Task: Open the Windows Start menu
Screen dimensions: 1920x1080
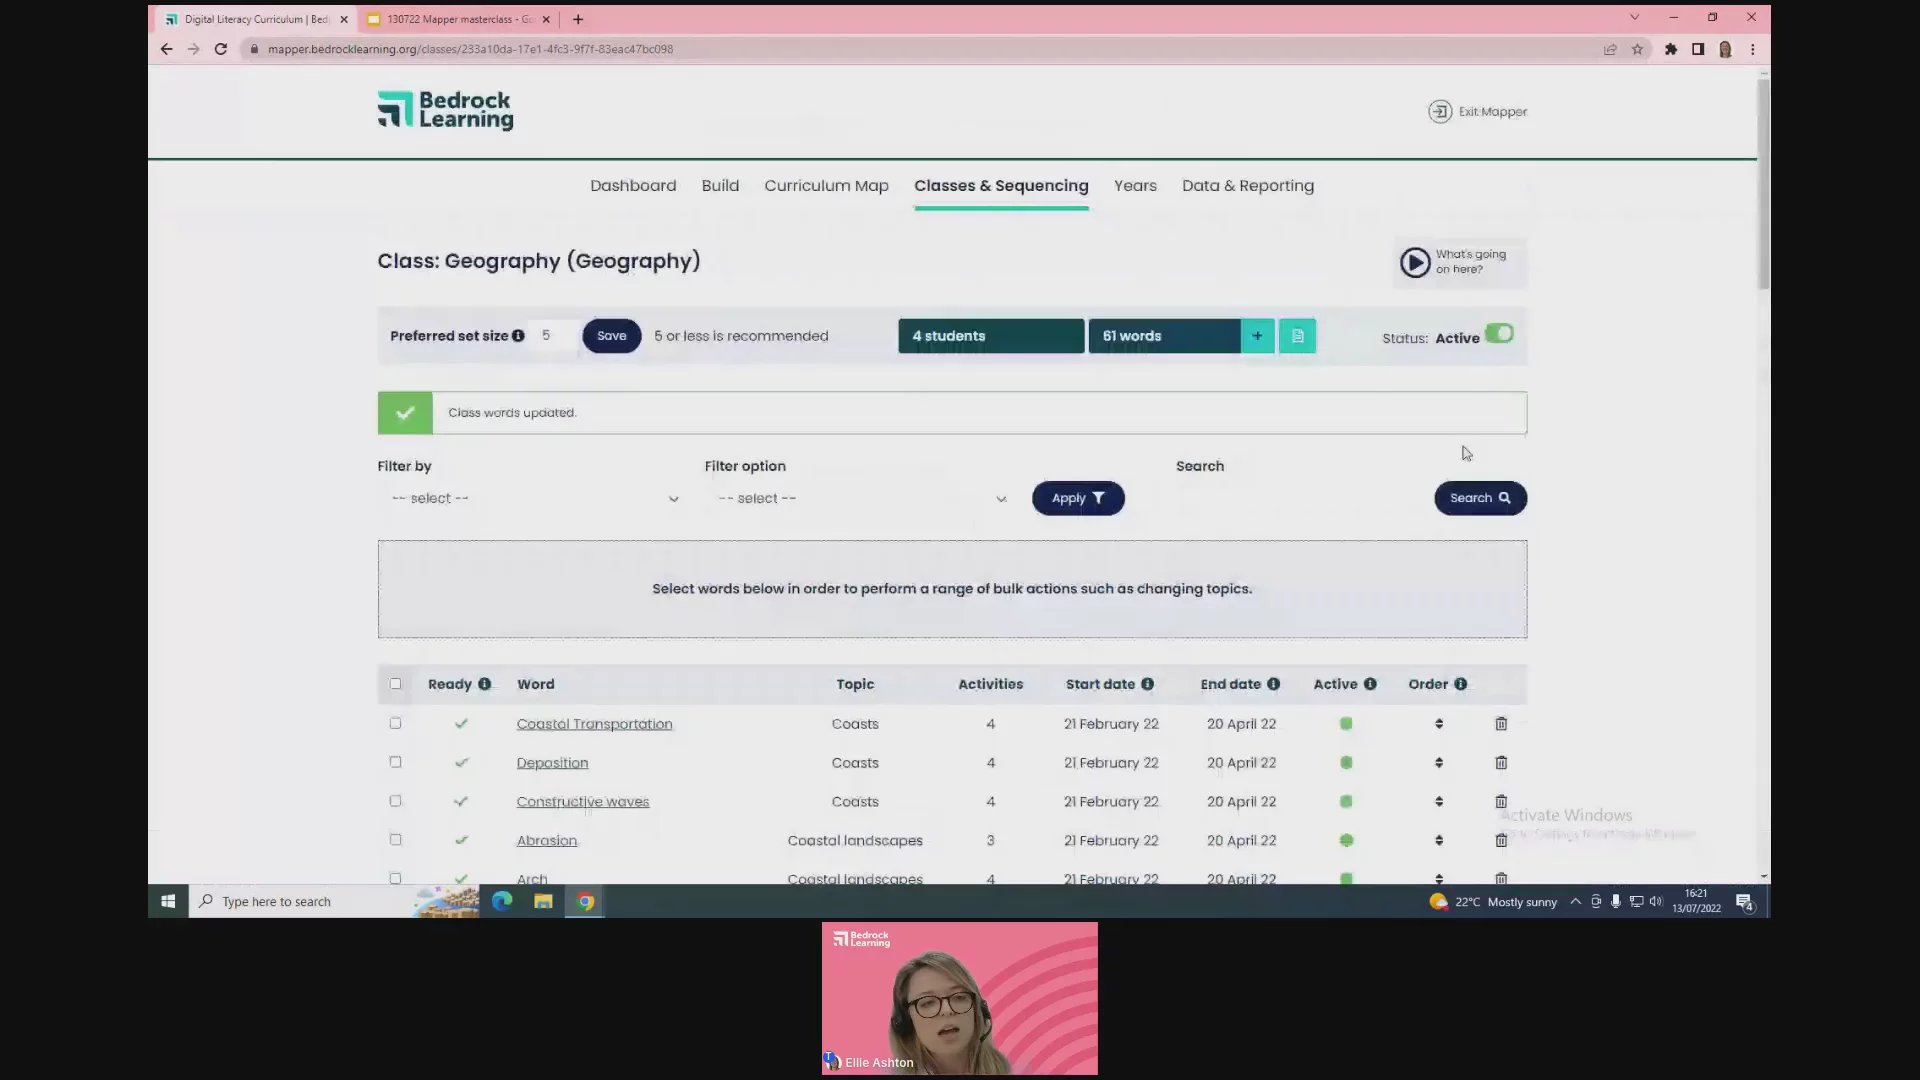Action: pyautogui.click(x=168, y=901)
